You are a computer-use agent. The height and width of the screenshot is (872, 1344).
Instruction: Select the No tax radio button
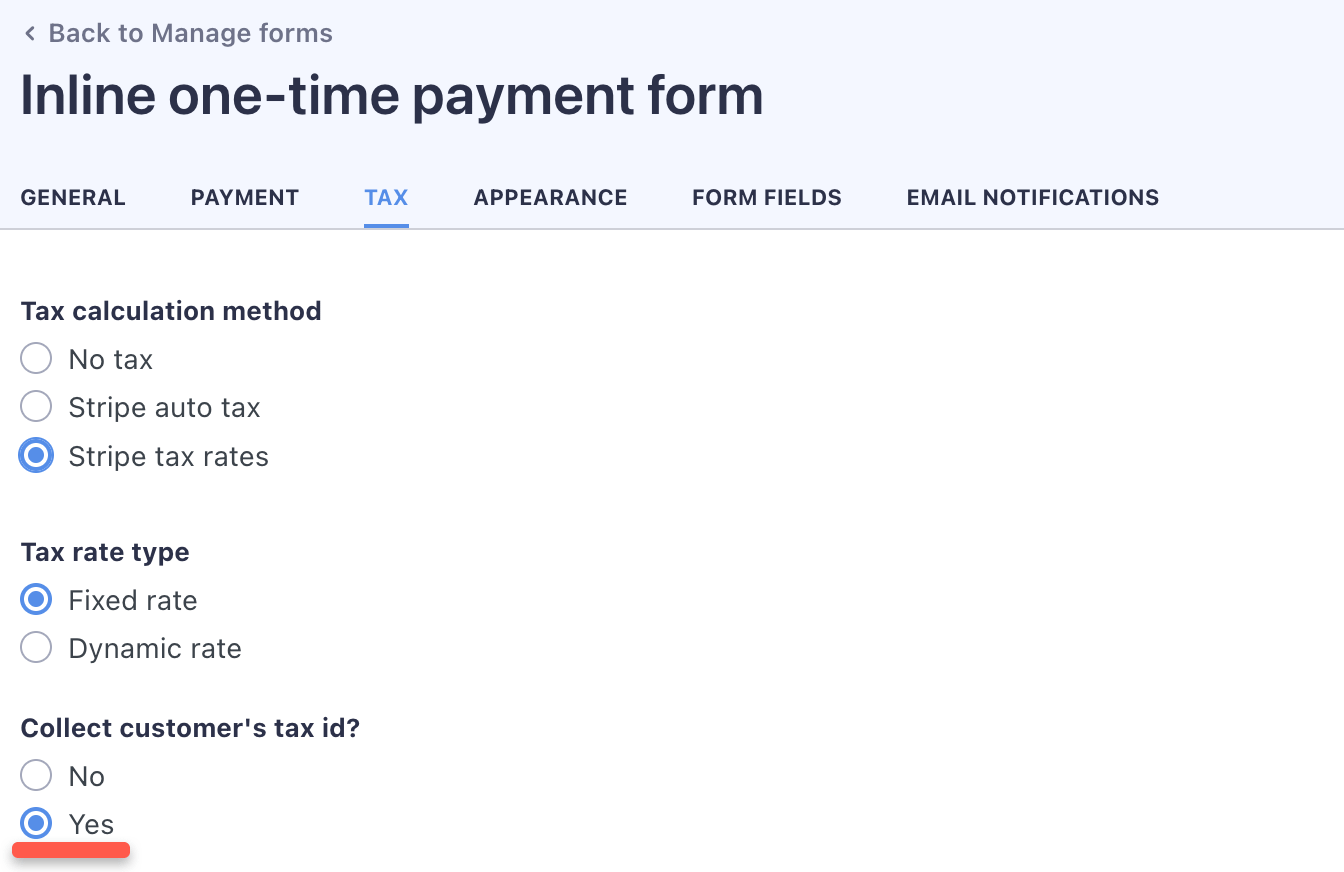pos(36,357)
